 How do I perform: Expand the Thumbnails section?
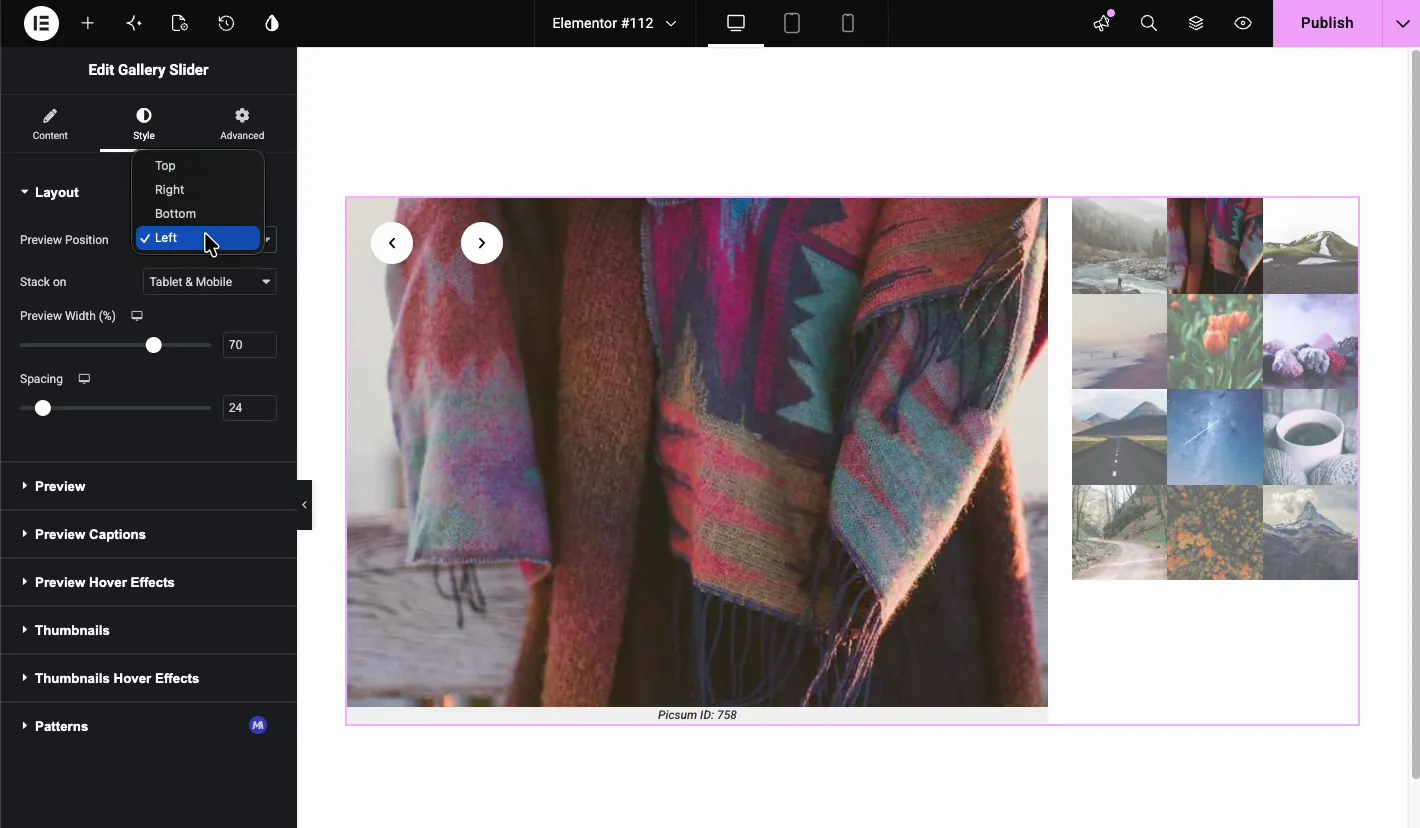coord(148,630)
